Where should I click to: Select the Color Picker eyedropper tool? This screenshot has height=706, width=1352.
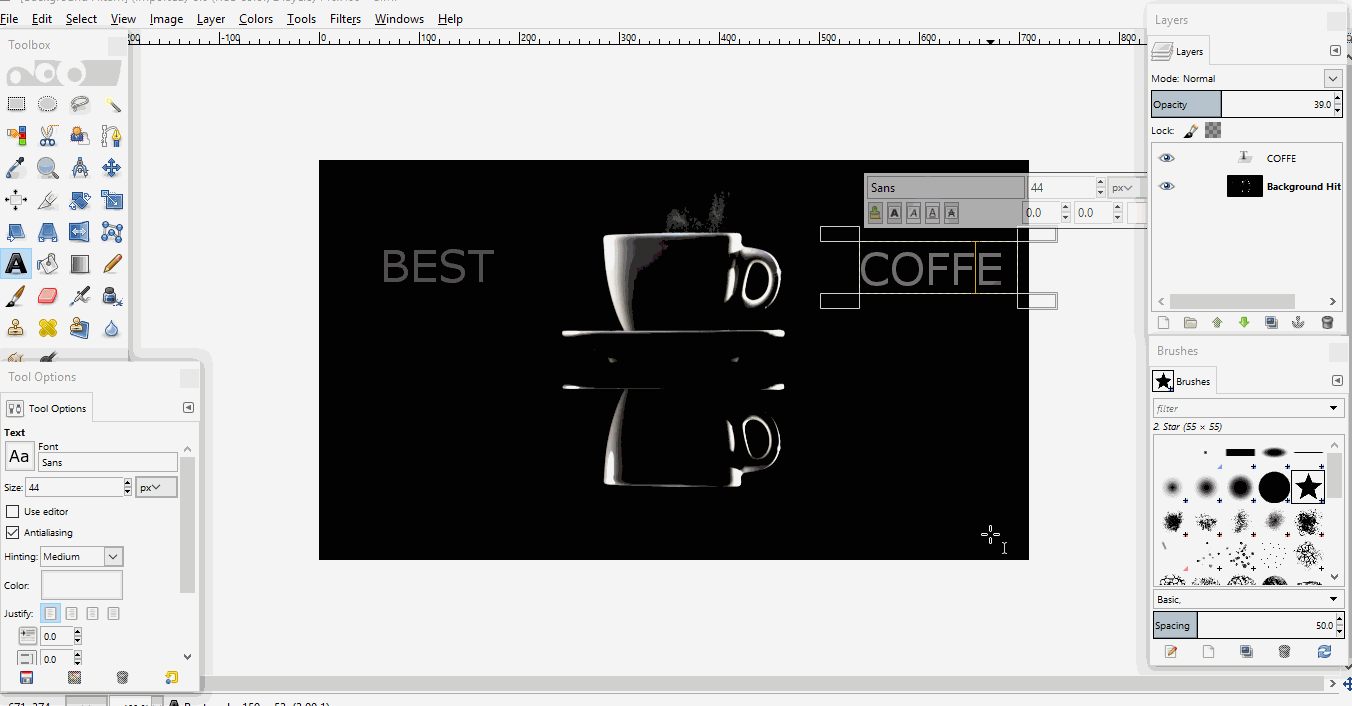tap(16, 167)
